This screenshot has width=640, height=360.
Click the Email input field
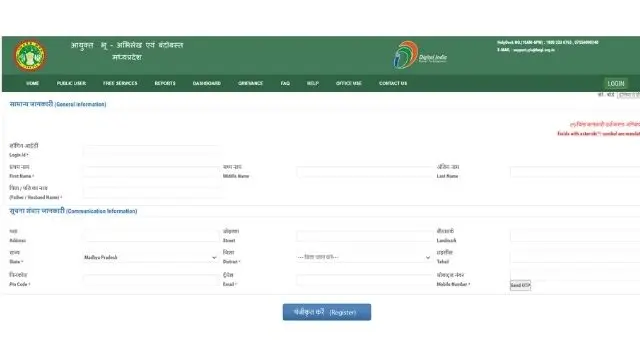tap(364, 280)
